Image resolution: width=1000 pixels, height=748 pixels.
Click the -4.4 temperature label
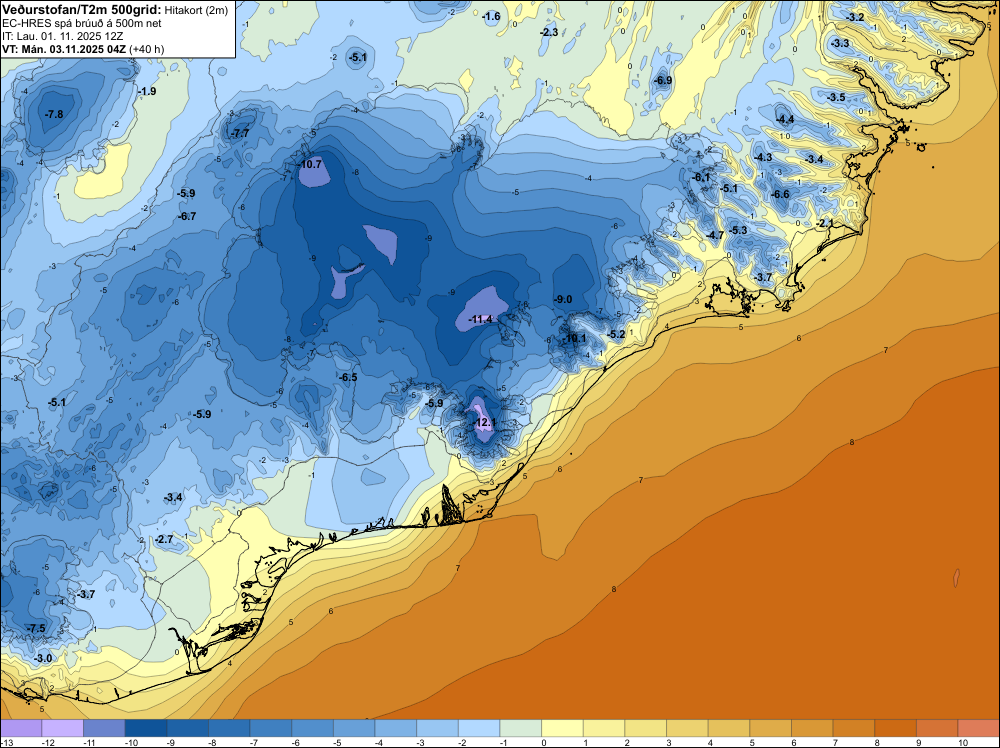(x=785, y=119)
